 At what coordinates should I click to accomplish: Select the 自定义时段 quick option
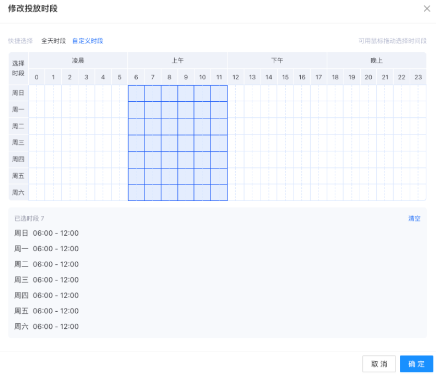point(88,41)
